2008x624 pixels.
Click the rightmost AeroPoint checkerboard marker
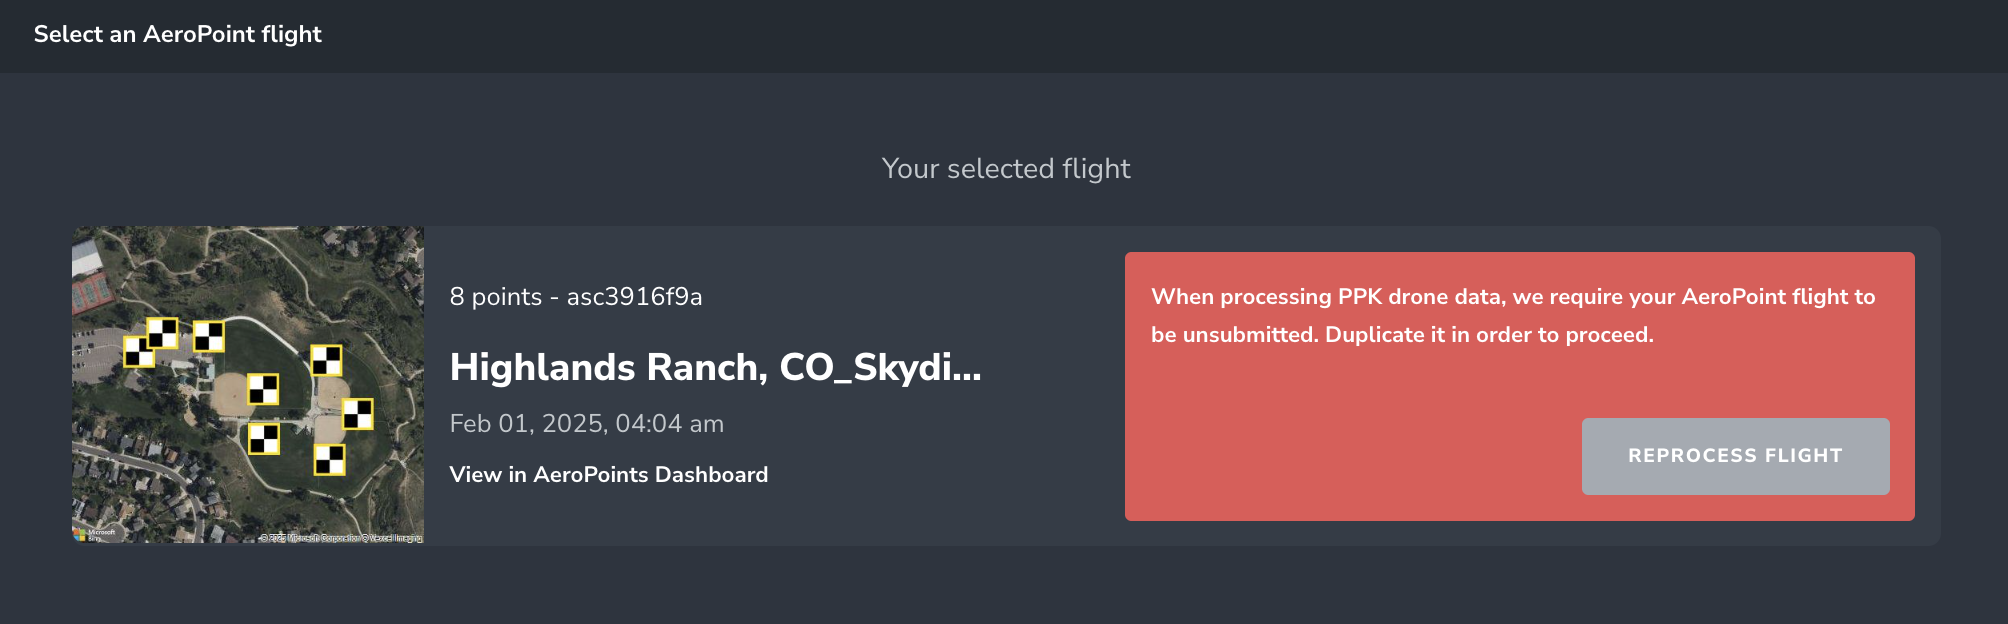tap(356, 413)
